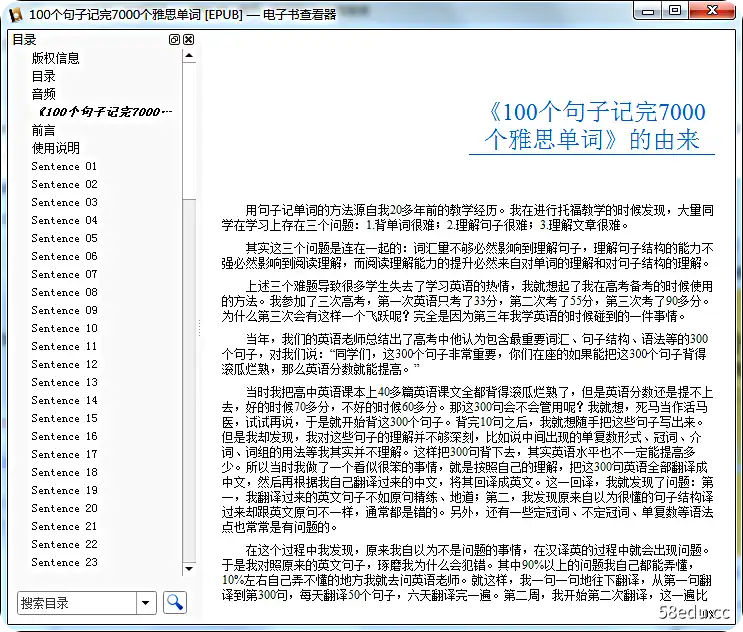The width and height of the screenshot is (743, 632).
Task: Go to Sentence 06
Action: tap(64, 256)
